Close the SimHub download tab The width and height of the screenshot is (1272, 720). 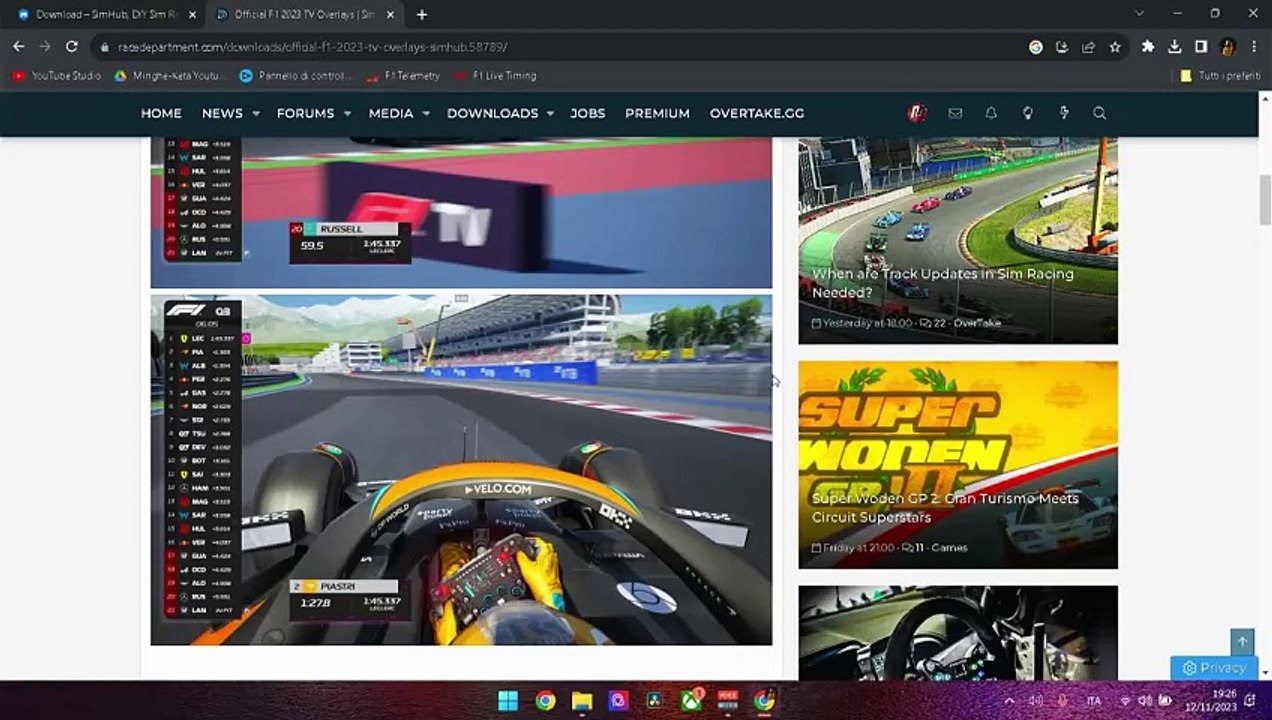192,15
